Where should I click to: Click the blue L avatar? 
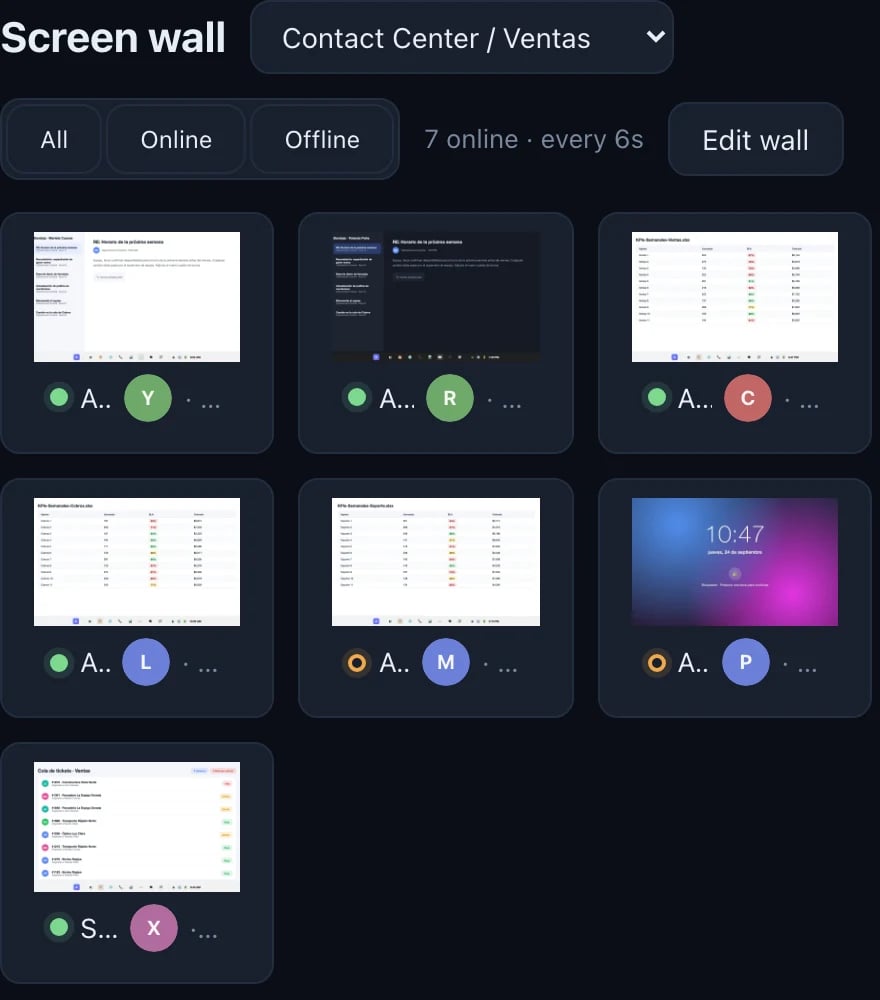[146, 662]
